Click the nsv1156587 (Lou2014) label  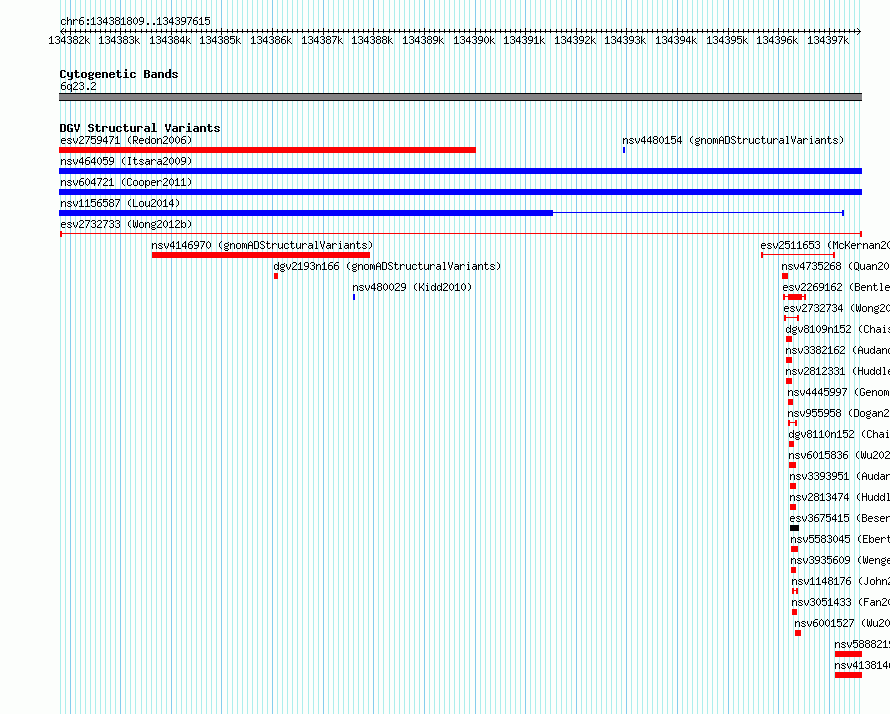click(x=120, y=203)
